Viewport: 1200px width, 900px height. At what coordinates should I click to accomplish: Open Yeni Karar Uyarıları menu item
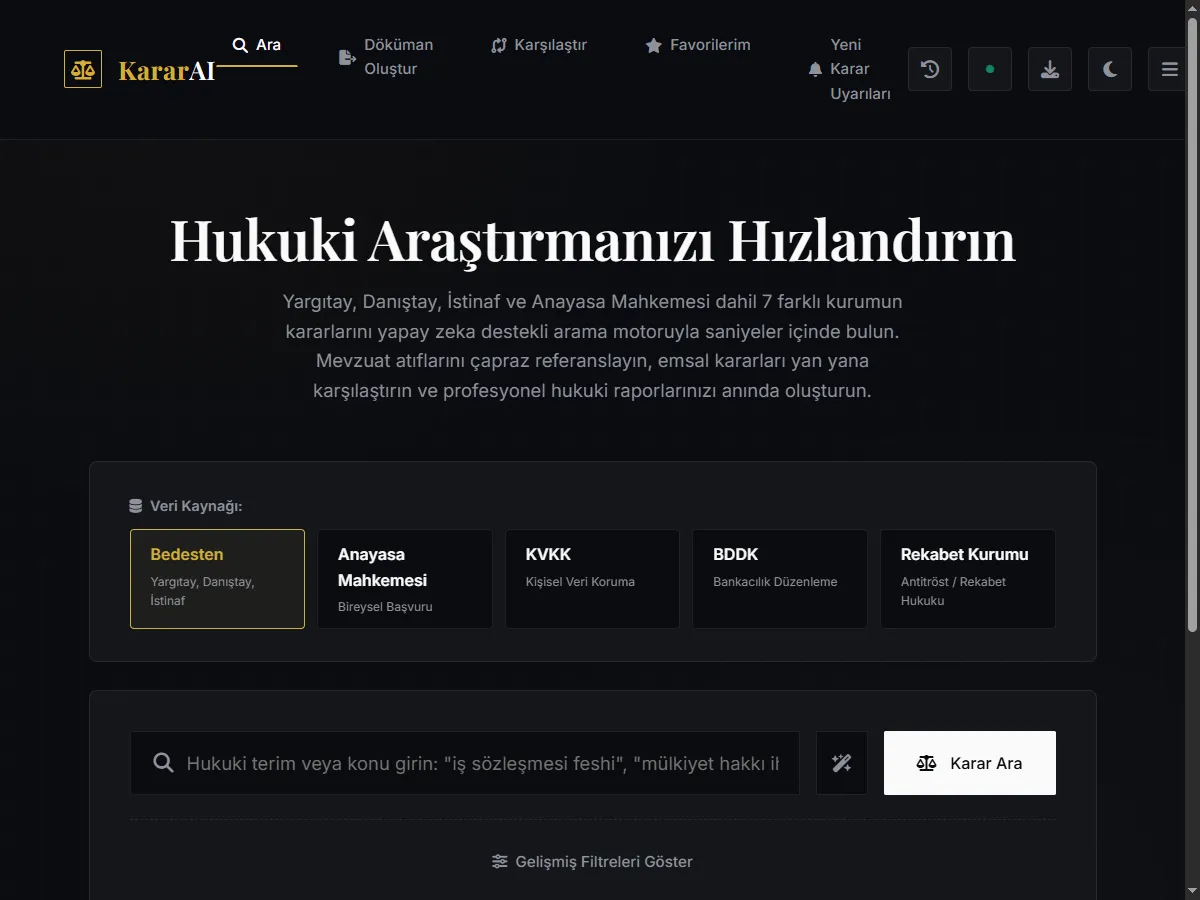point(849,69)
